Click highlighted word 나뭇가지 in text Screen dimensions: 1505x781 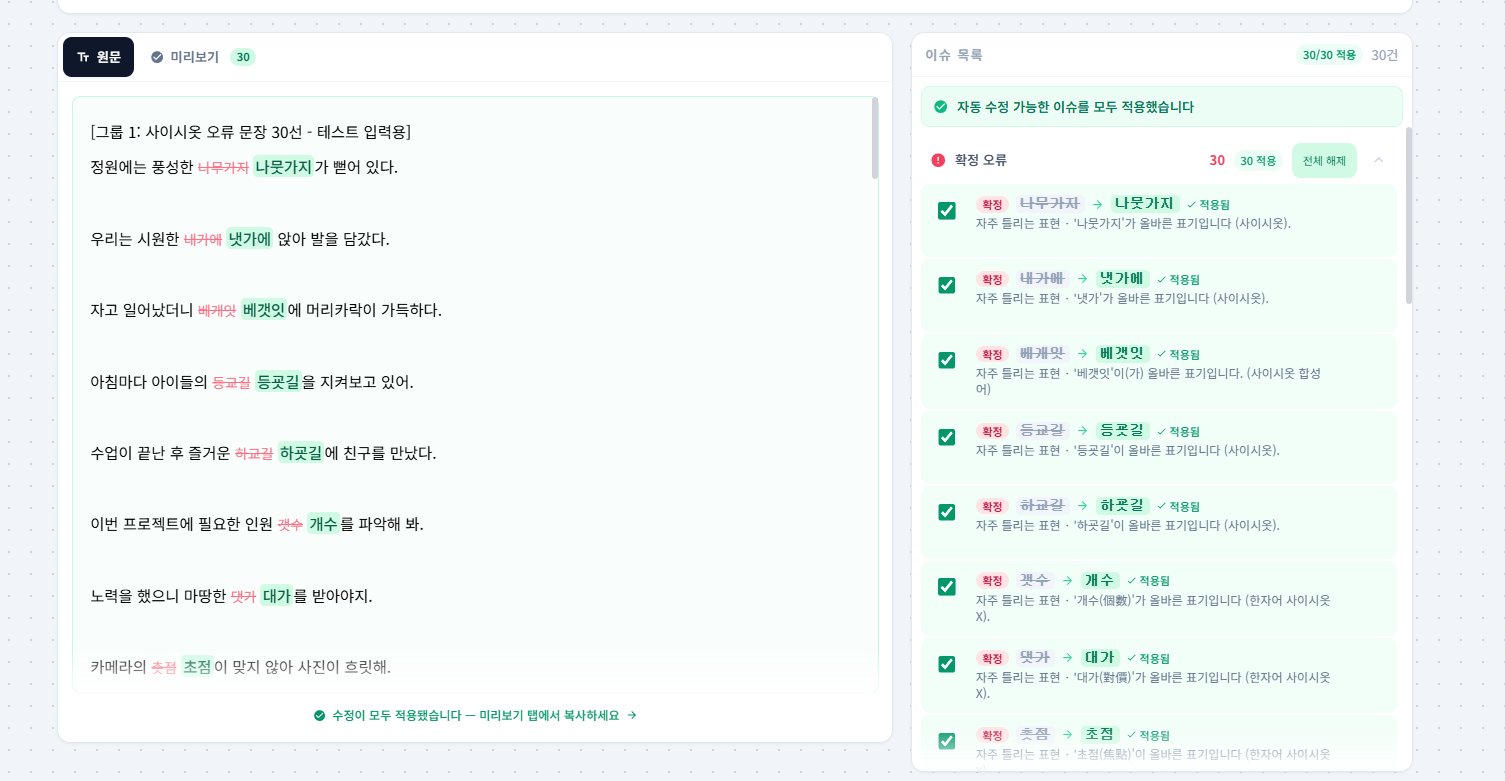tap(283, 167)
